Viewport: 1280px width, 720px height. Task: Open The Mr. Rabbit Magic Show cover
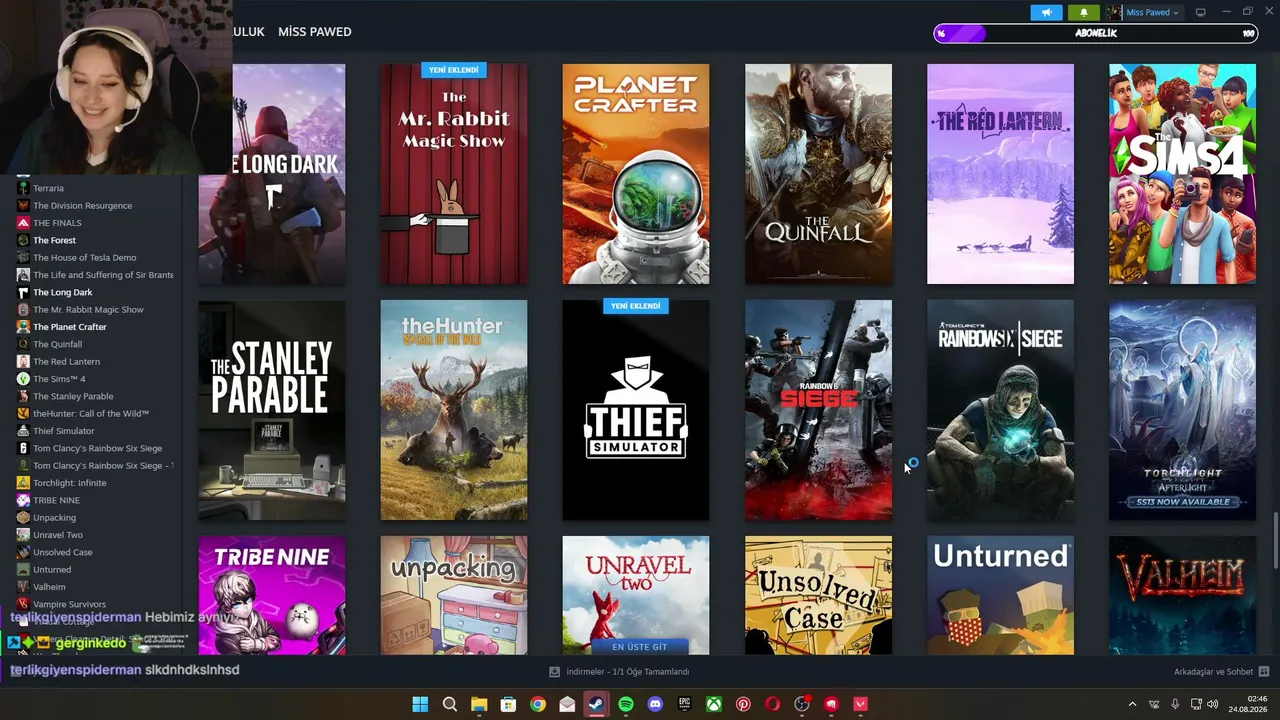coord(454,174)
